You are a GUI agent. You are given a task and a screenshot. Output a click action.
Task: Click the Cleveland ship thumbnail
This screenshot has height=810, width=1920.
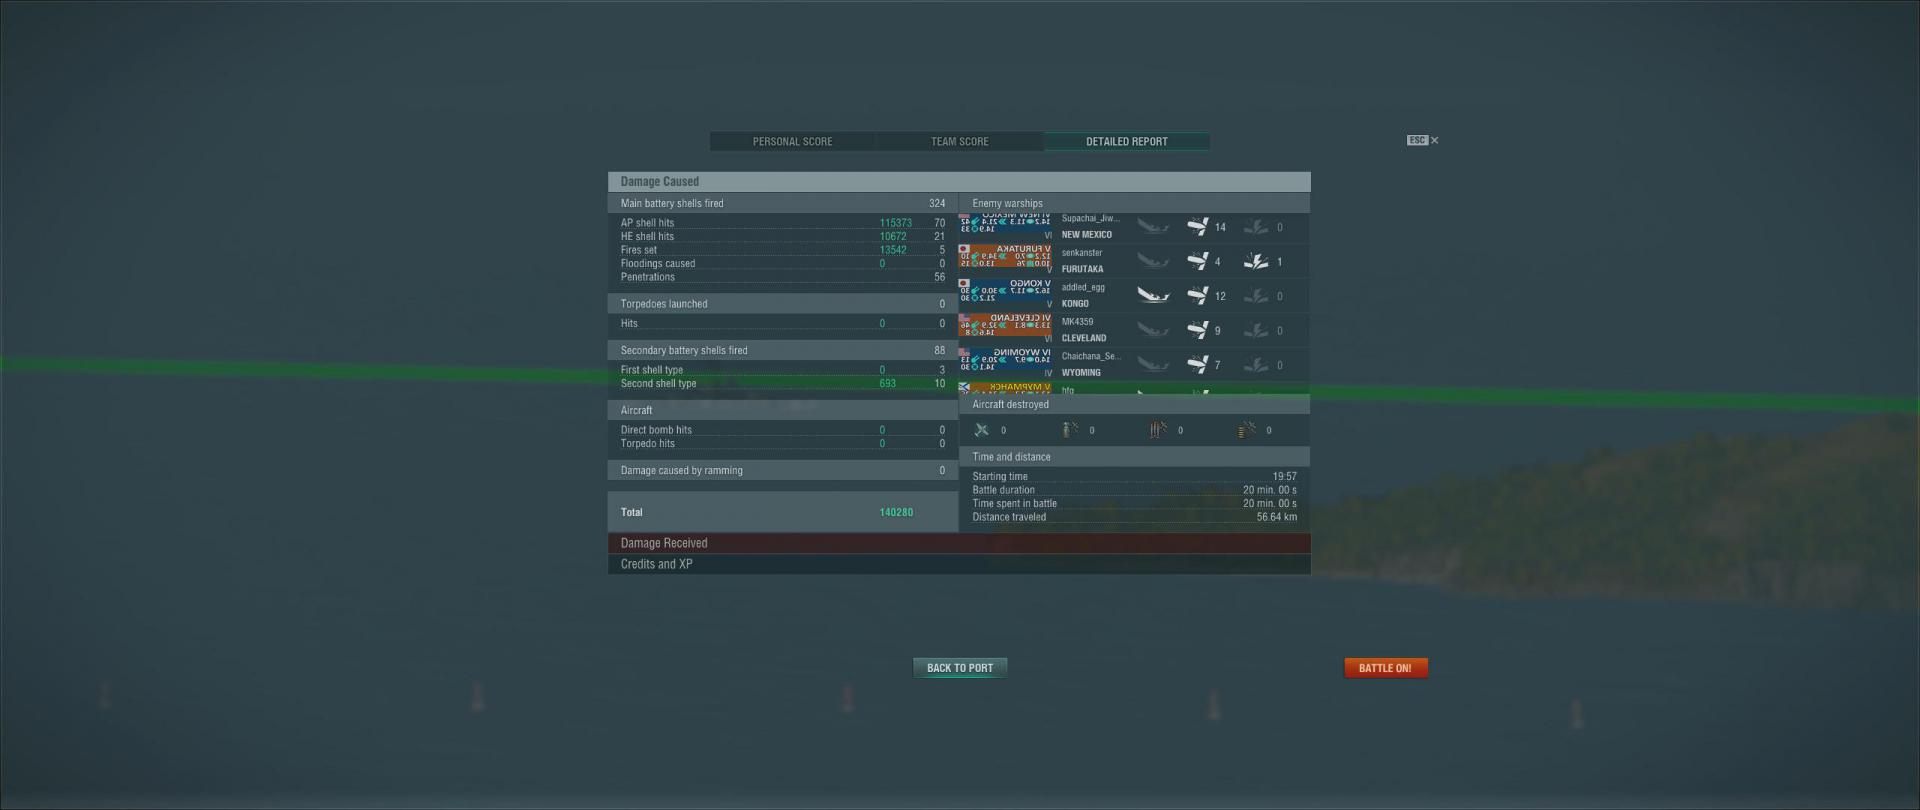tap(1005, 327)
